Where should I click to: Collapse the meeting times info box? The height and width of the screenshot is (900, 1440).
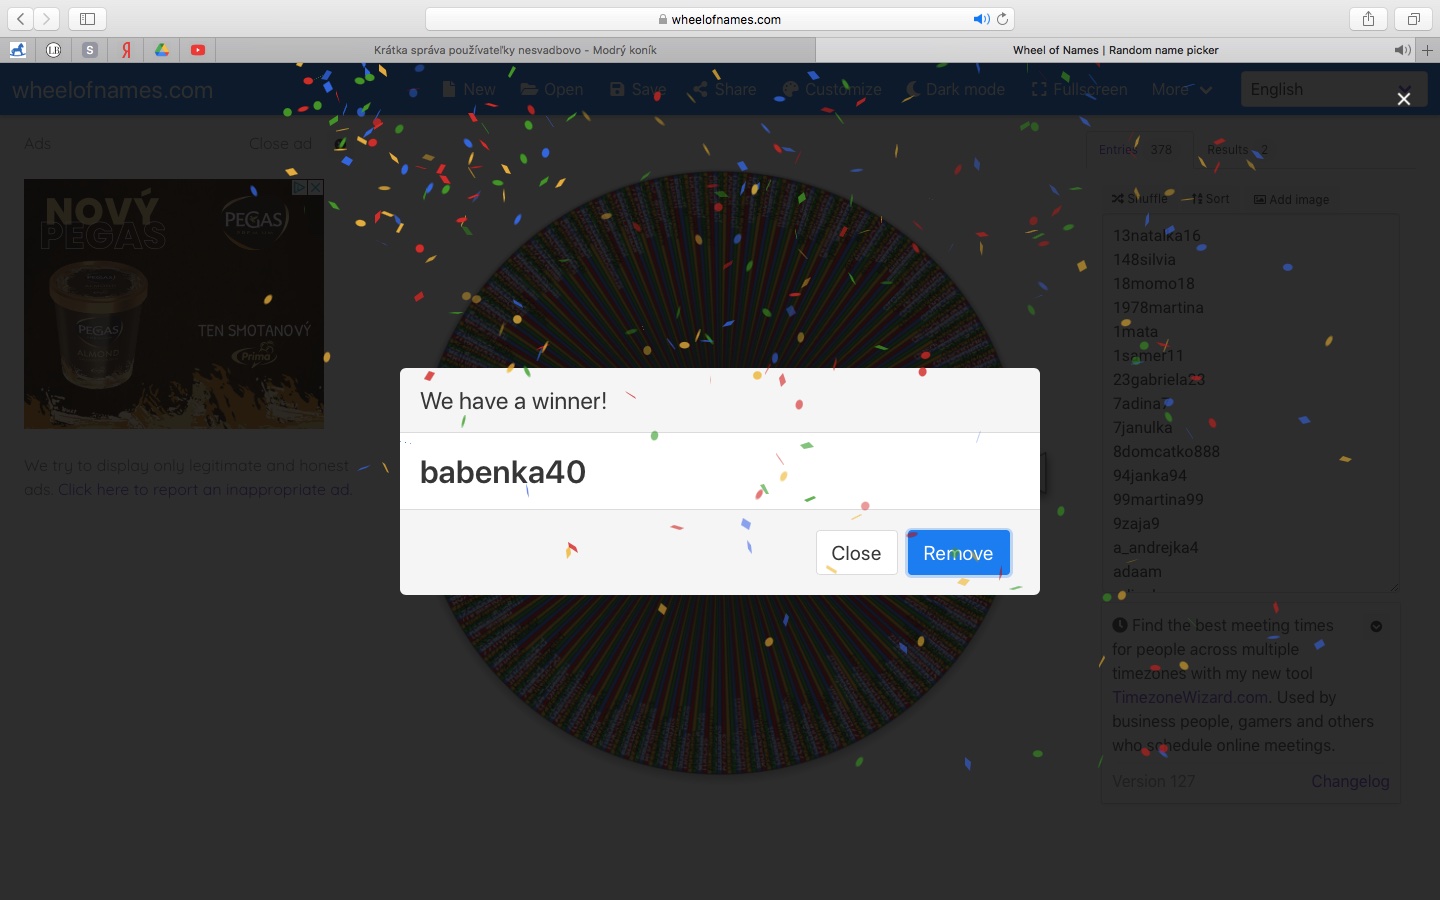click(x=1376, y=626)
